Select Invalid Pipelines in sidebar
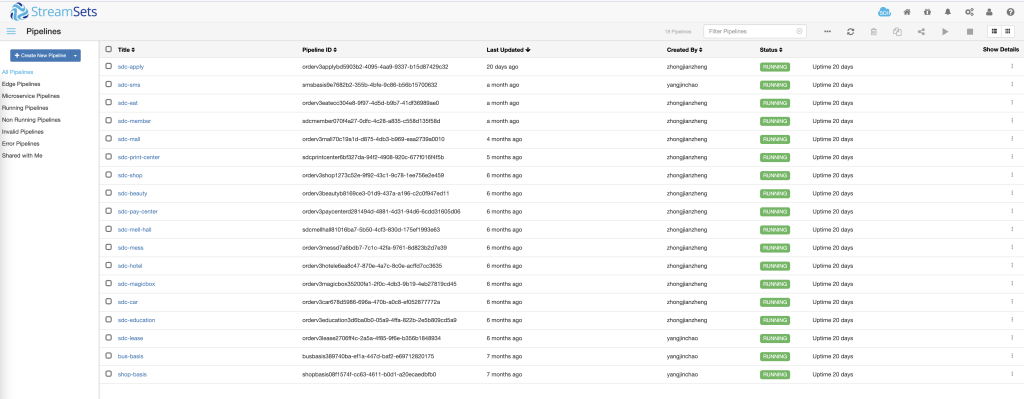 23,131
